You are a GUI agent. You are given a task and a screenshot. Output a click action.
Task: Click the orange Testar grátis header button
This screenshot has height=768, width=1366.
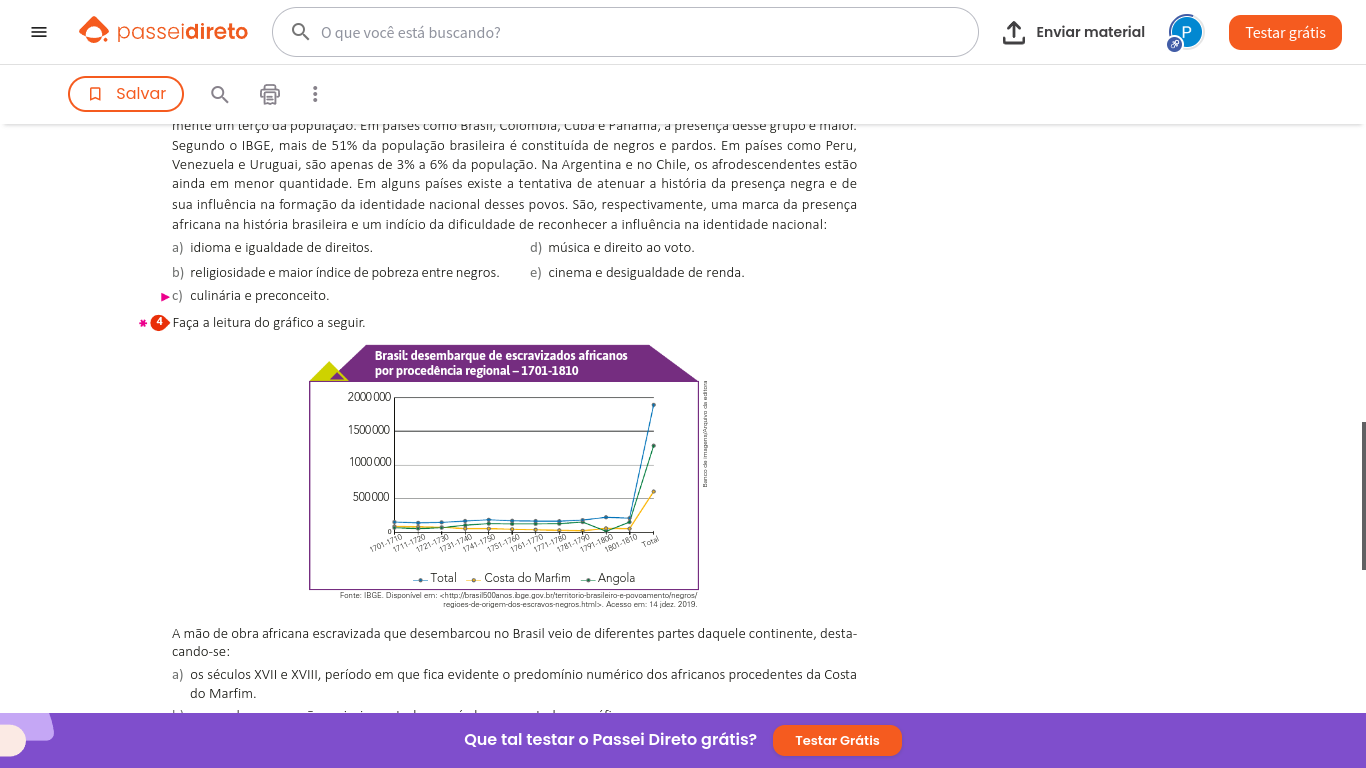coord(1285,32)
